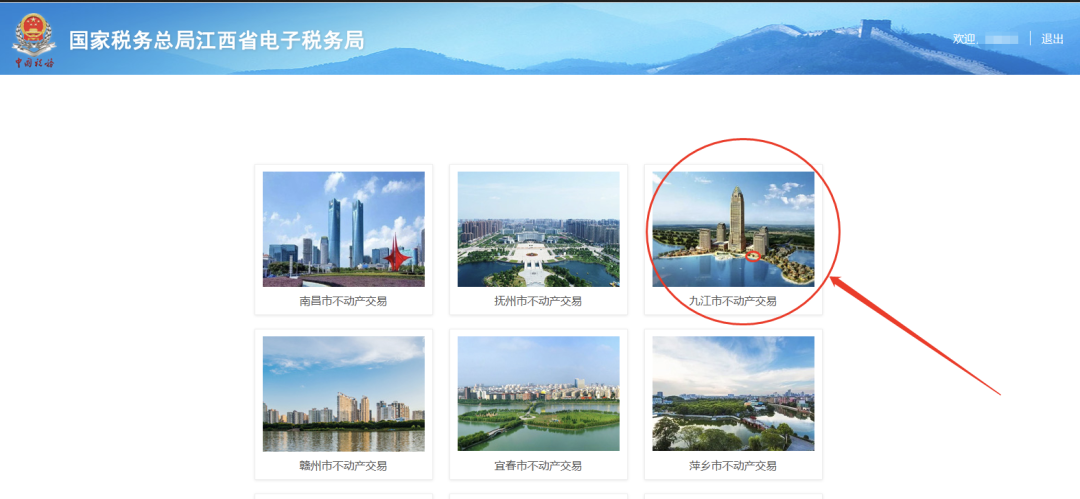
Task: Open the Fuzhou city aerial photo
Action: (x=539, y=229)
